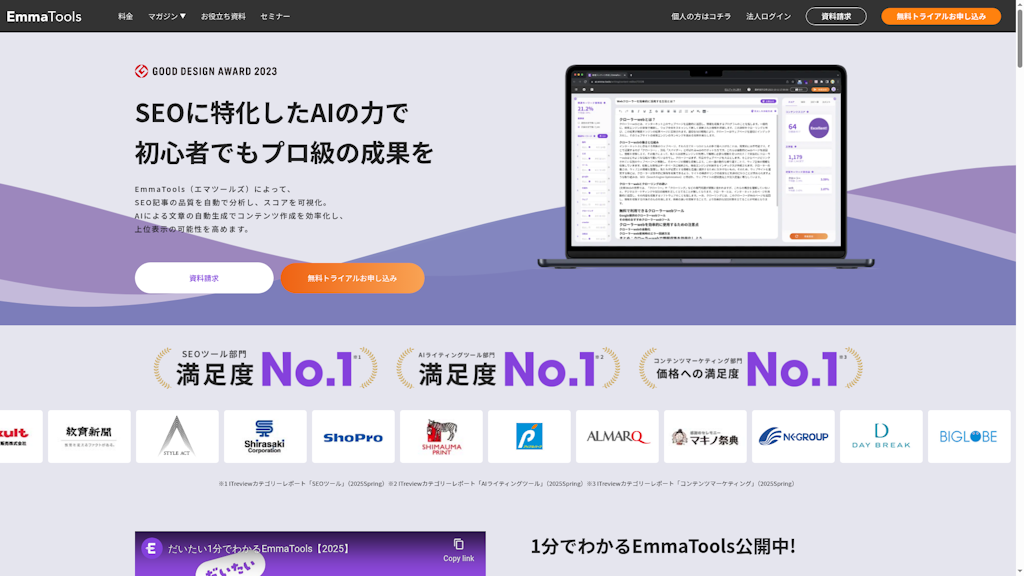Click the ShoPro logo card
Screen dimensions: 1024x576
click(x=353, y=436)
